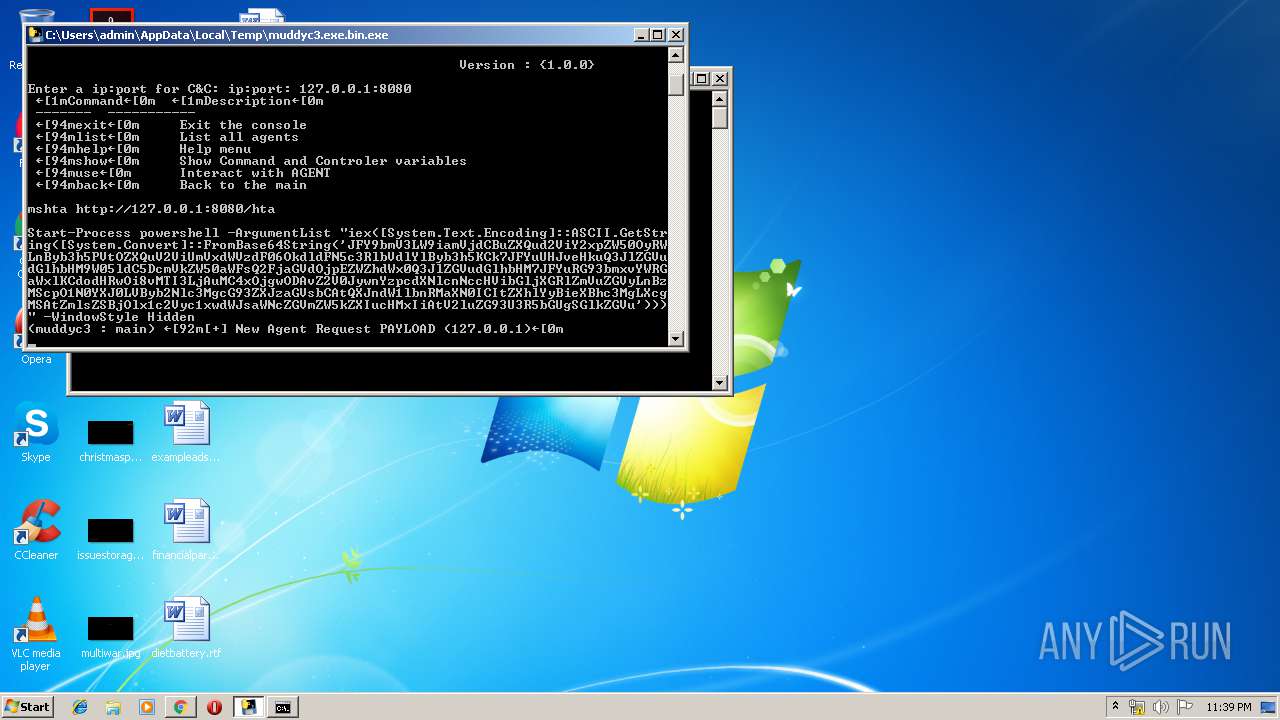Show hidden tray icons arrow

tap(1115, 706)
